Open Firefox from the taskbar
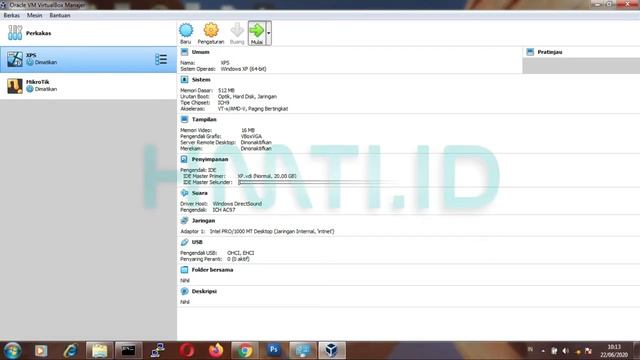The width and height of the screenshot is (640, 360). 216,351
